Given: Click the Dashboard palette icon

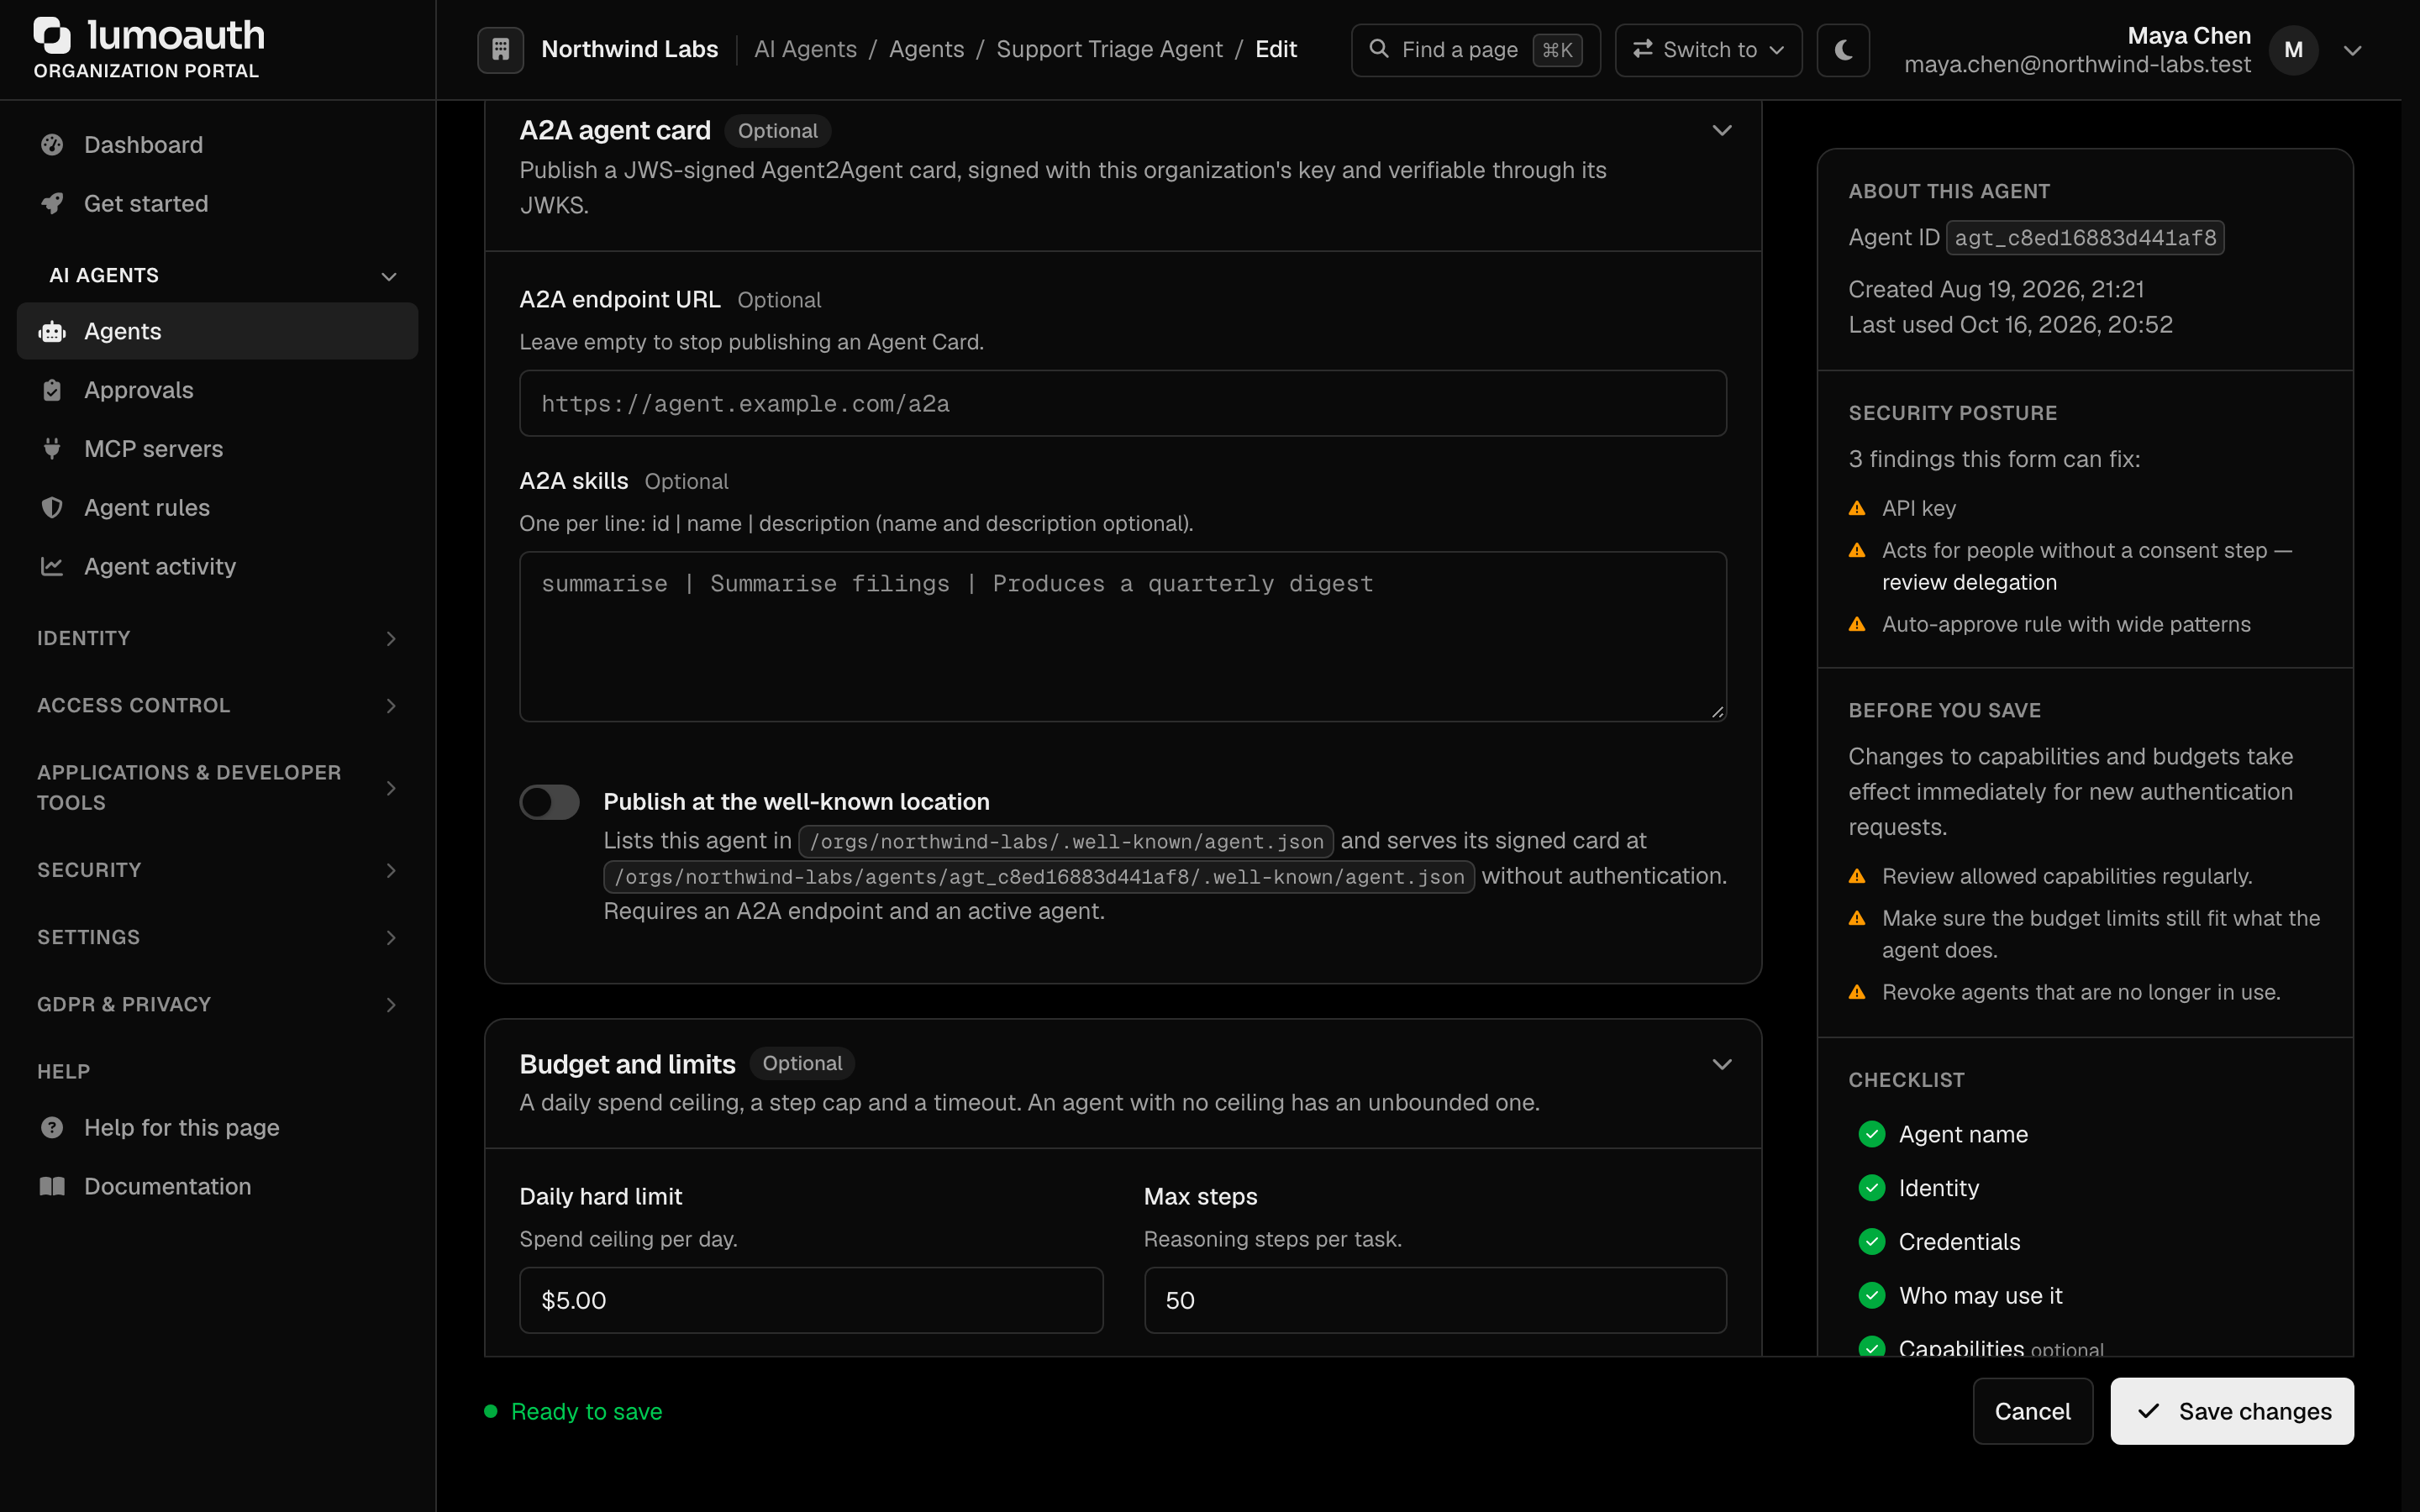Looking at the screenshot, I should [x=52, y=145].
